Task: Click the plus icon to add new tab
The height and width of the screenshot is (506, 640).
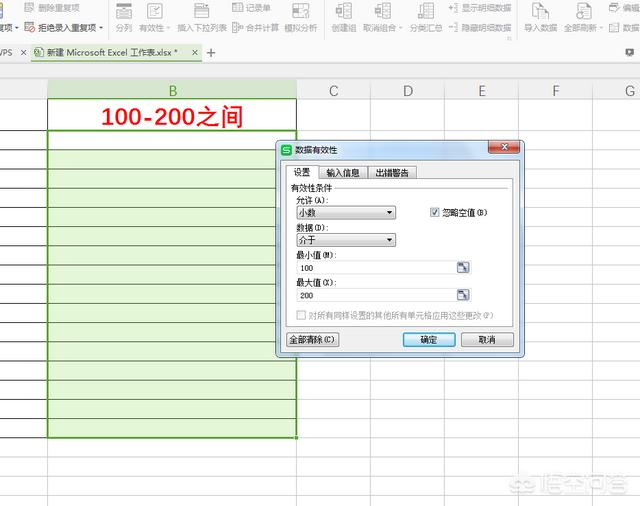Action: [x=211, y=53]
